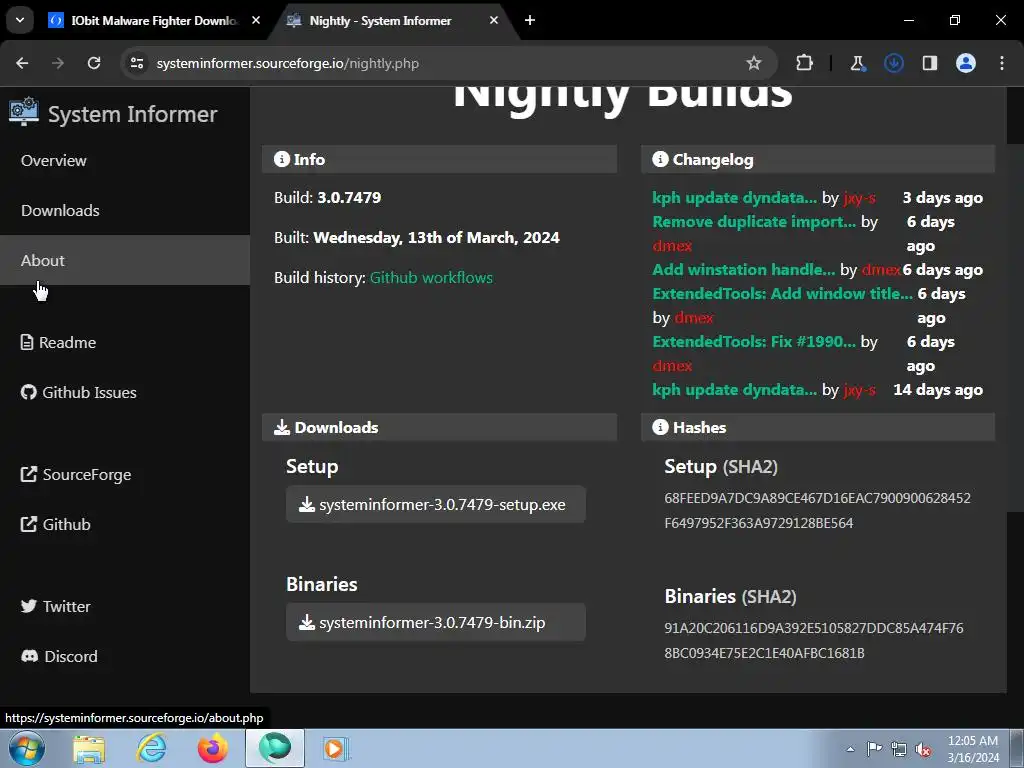The height and width of the screenshot is (768, 1024).
Task: Click the muted volume tray icon
Action: click(923, 749)
